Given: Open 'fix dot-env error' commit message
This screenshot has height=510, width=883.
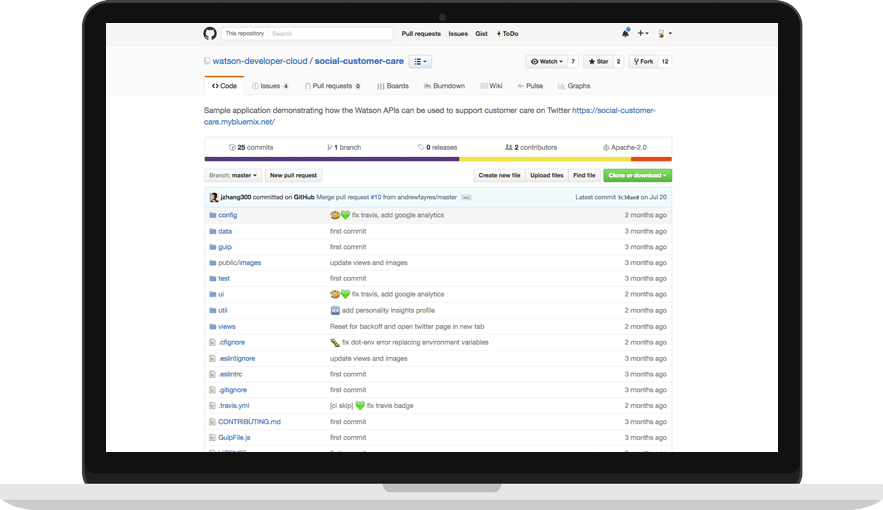Looking at the screenshot, I should coord(416,342).
